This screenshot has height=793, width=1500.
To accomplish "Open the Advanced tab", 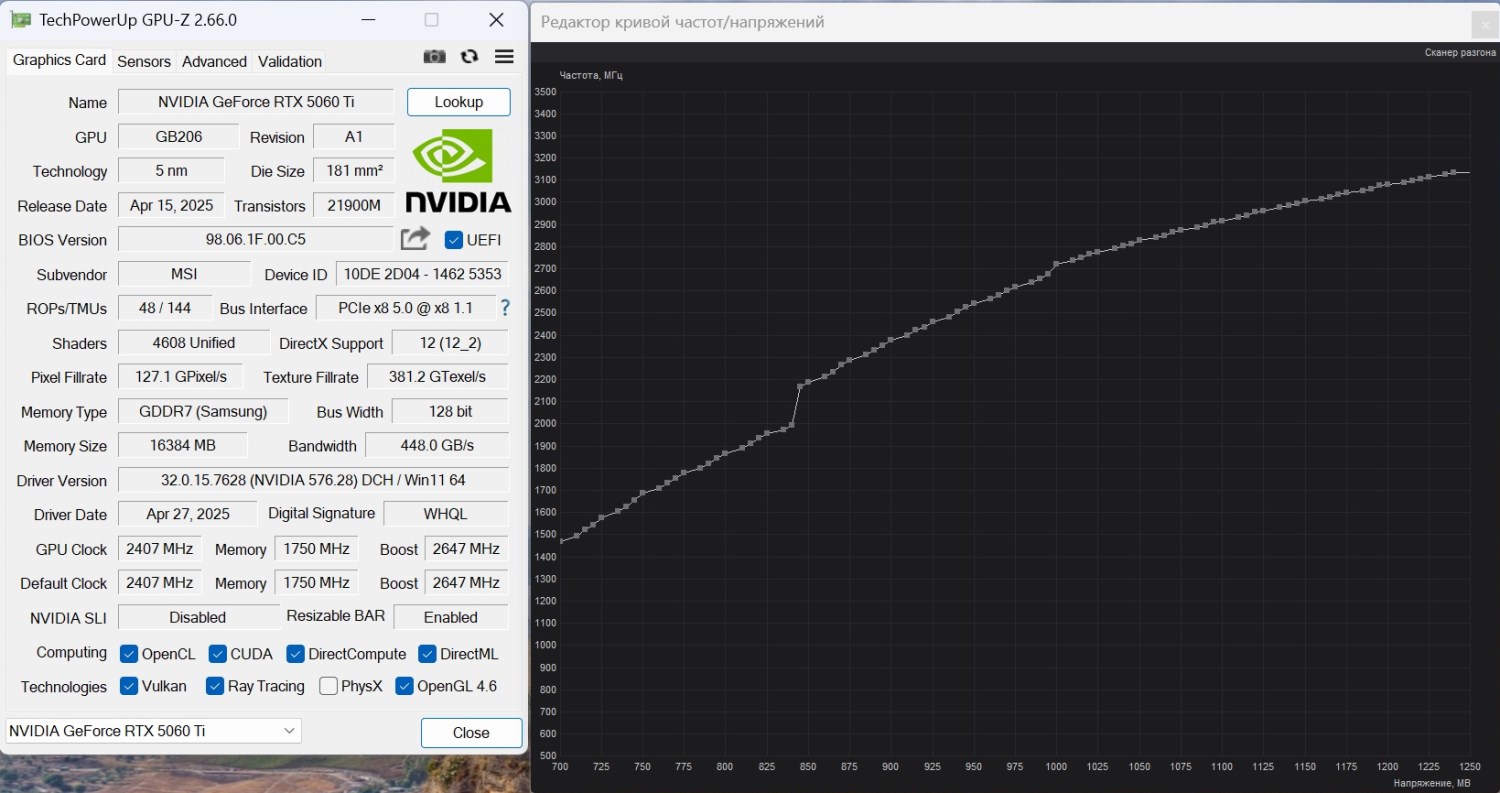I will 214,61.
